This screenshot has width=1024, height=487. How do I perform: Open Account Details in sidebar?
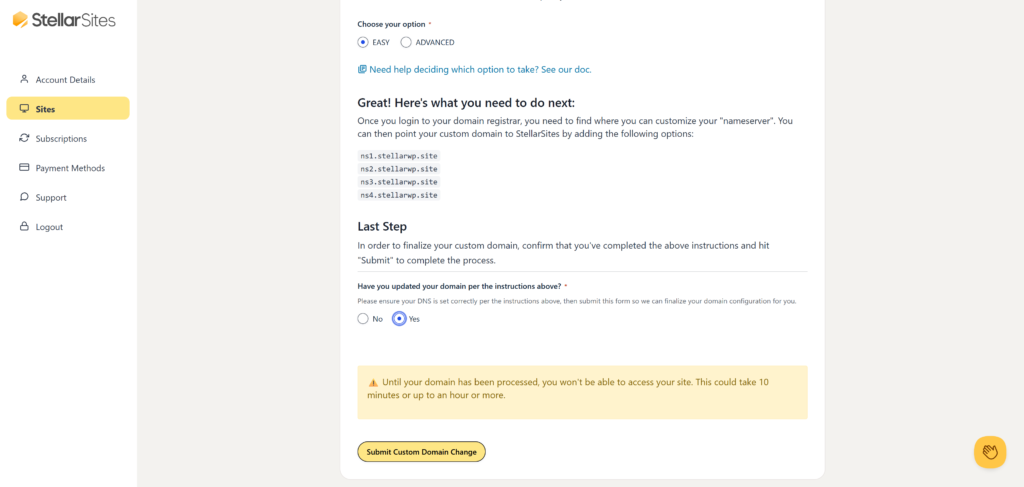(65, 79)
